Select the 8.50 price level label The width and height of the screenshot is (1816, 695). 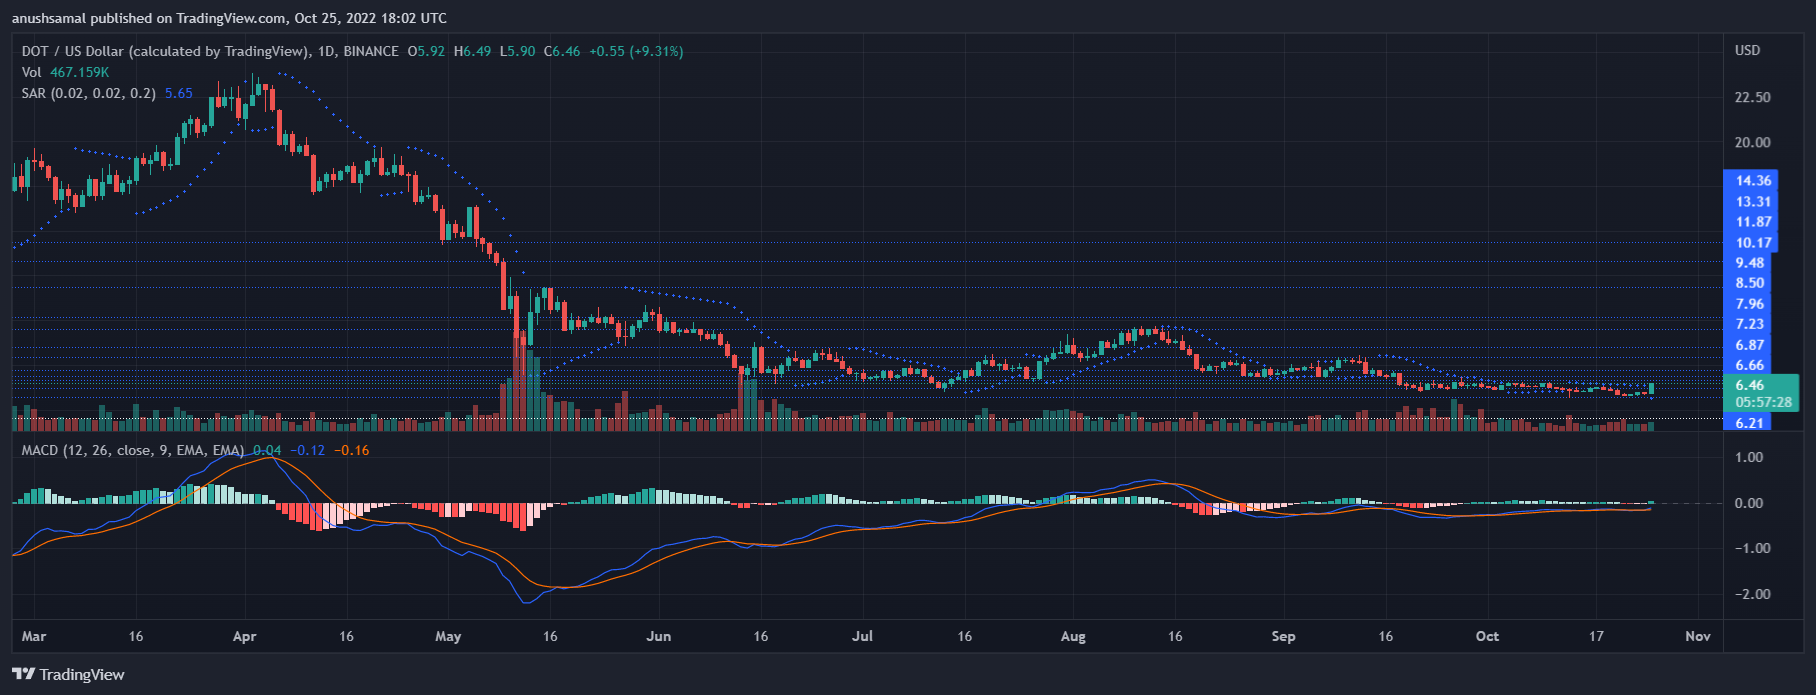pos(1750,283)
